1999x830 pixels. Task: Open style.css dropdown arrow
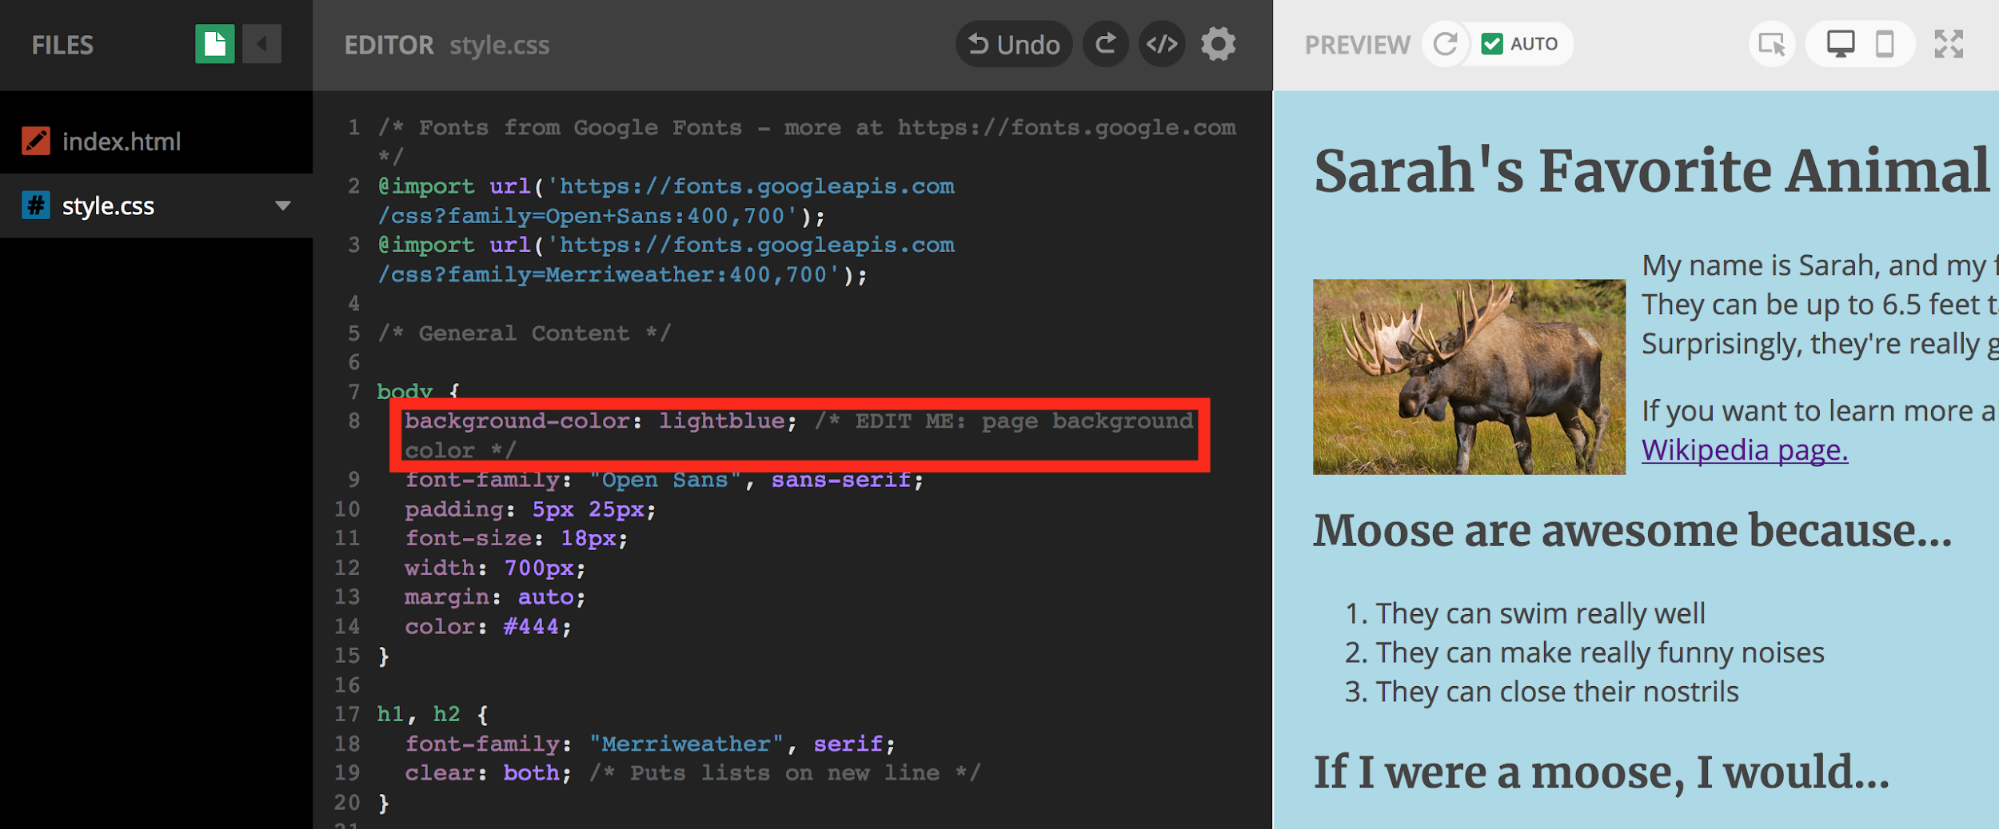point(283,206)
